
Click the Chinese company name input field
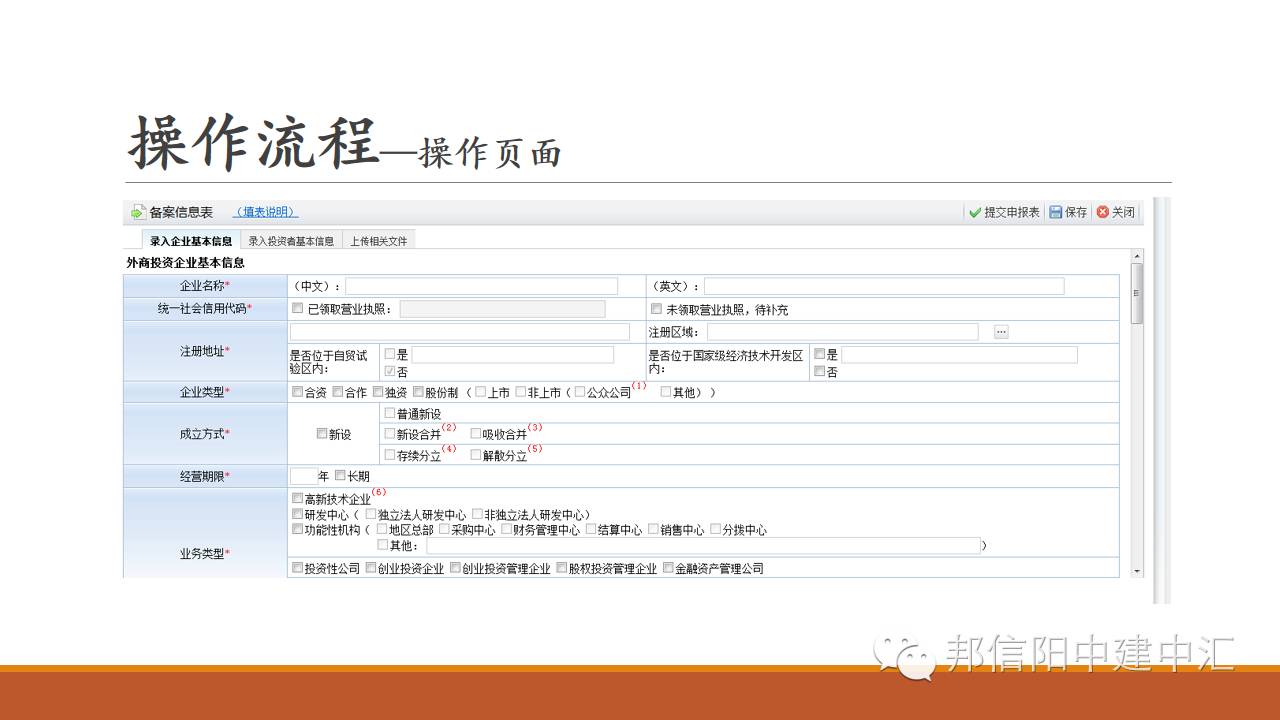click(481, 286)
